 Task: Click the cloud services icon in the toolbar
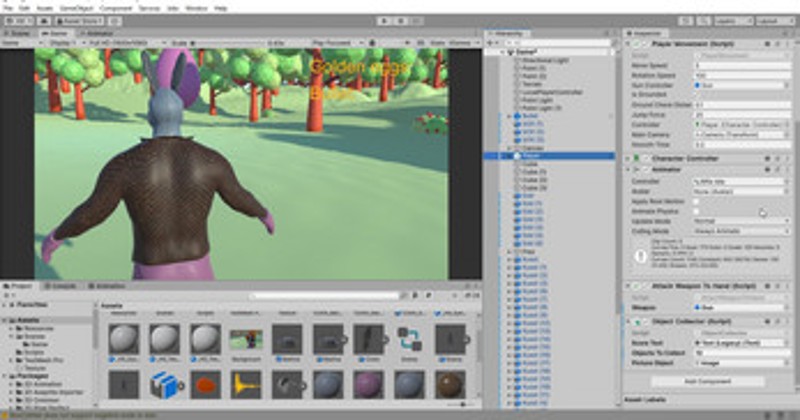coord(44,21)
